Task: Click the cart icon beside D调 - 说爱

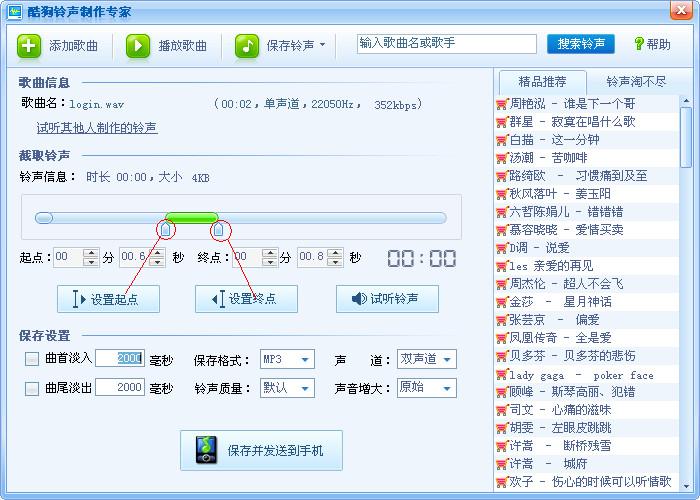Action: click(502, 249)
